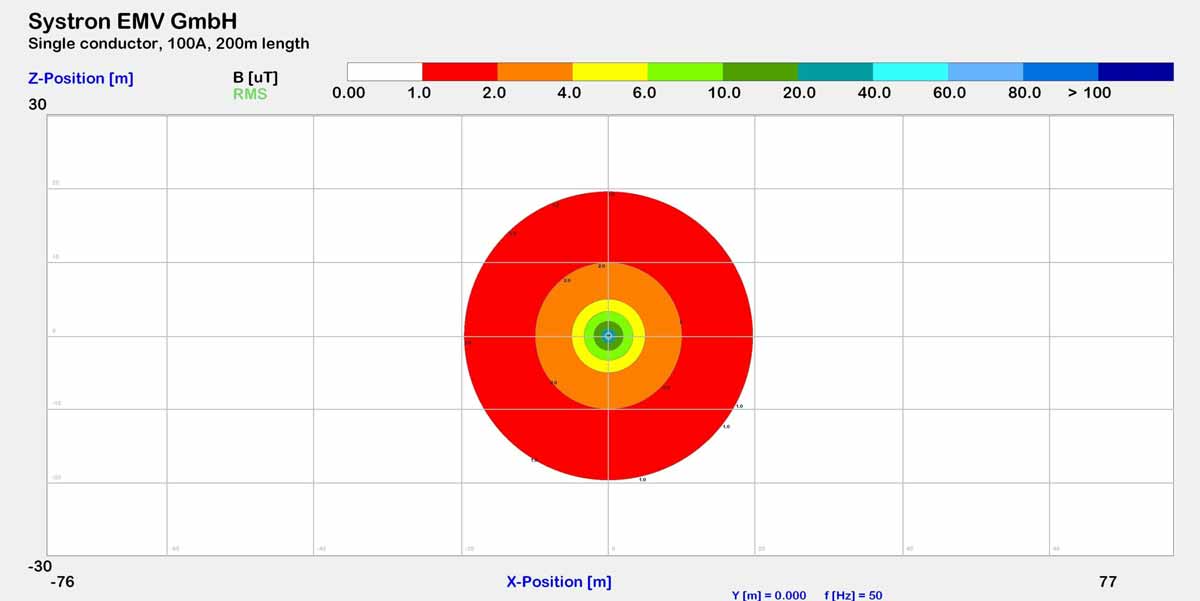Click the red 1.0 legend color swatch

(460, 71)
